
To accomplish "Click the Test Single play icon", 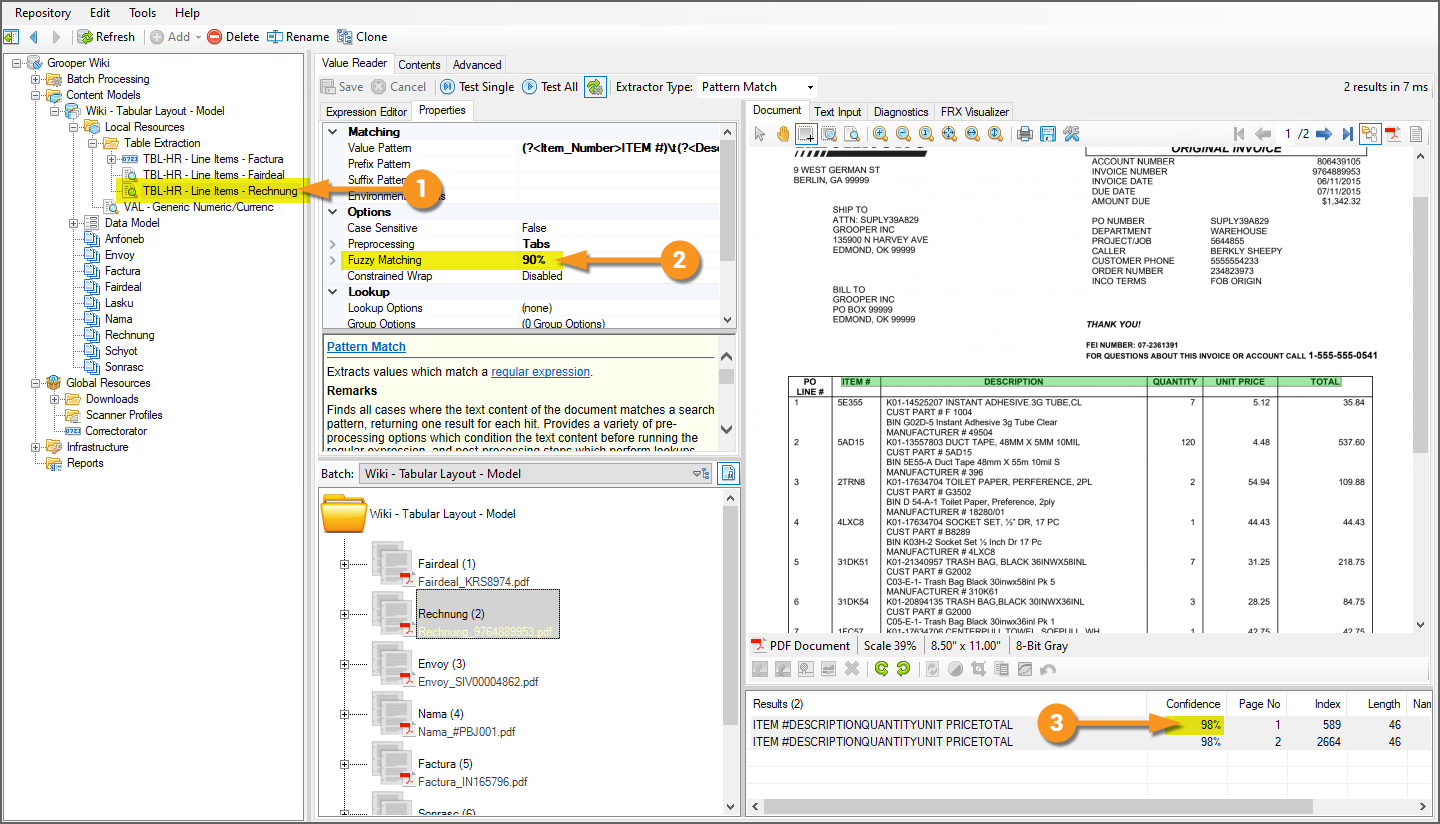I will pyautogui.click(x=447, y=87).
